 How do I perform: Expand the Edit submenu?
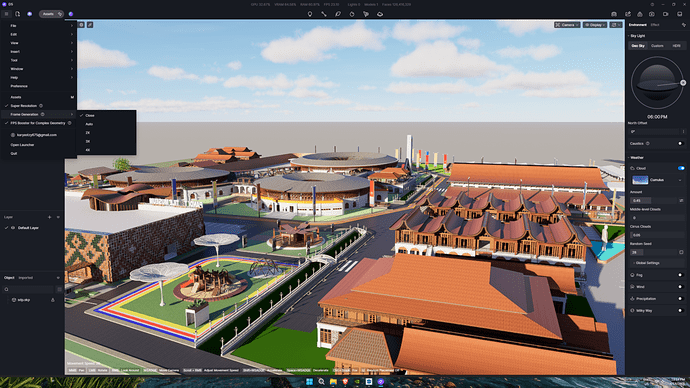pyautogui.click(x=39, y=34)
